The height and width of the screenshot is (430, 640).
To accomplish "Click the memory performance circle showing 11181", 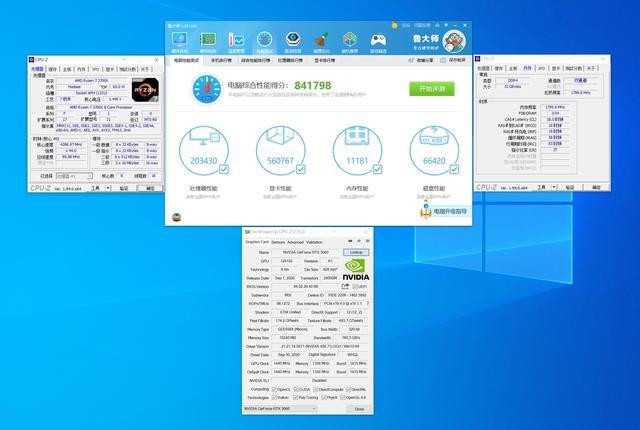I will click(358, 151).
